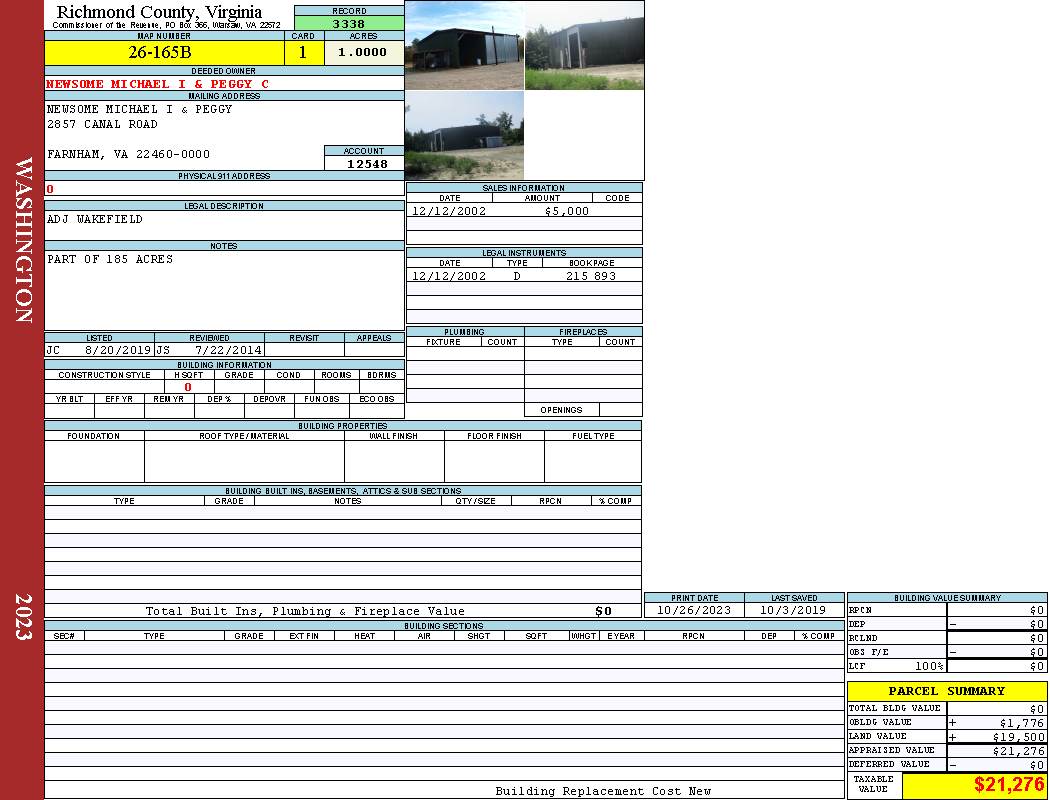Click the legal description ADJ WAKEFIELD text
Viewport: 1050px width, 800px height.
pos(95,219)
